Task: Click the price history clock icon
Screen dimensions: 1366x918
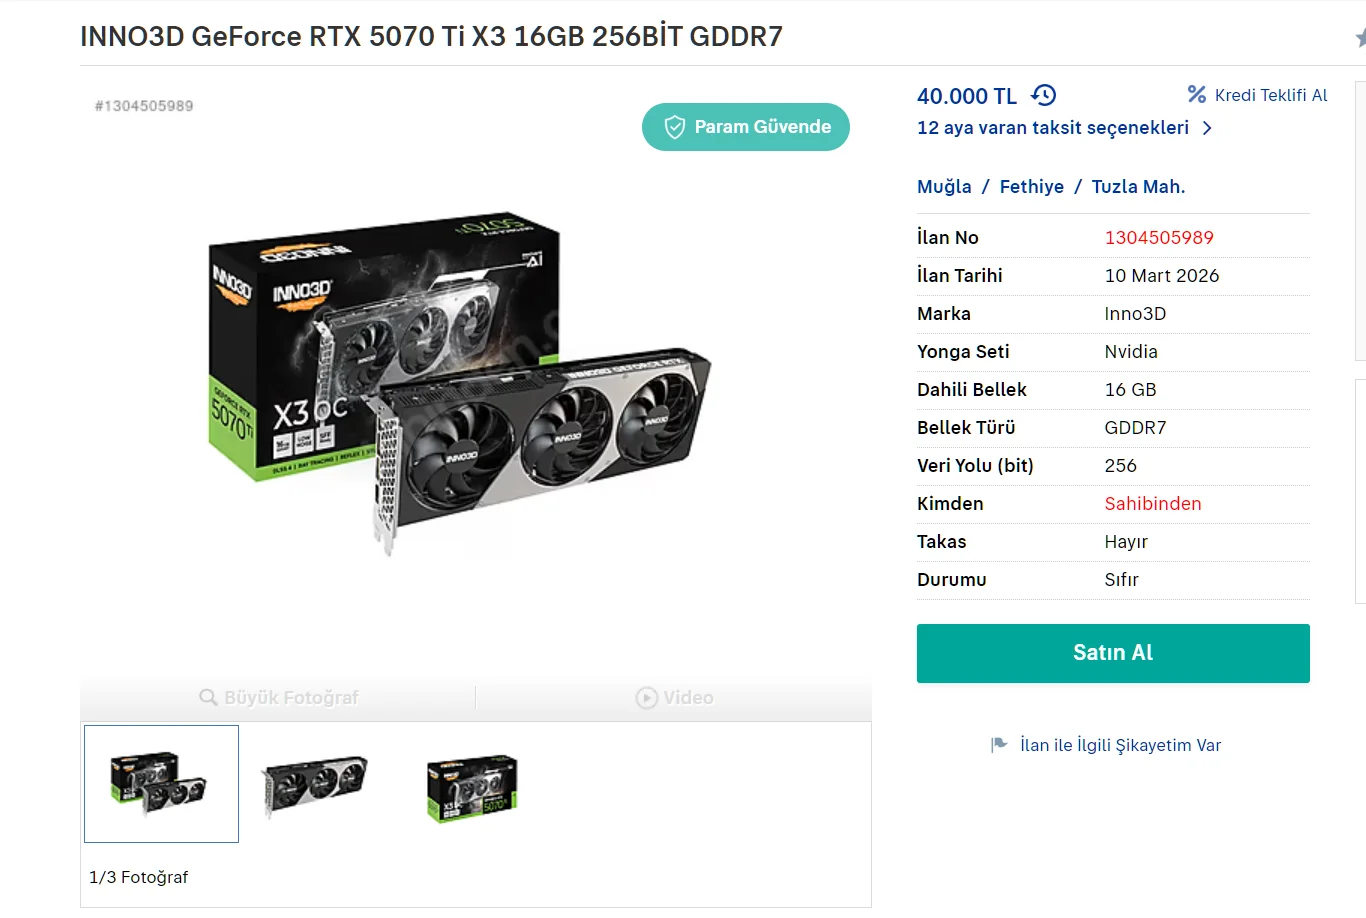Action: click(x=1044, y=95)
